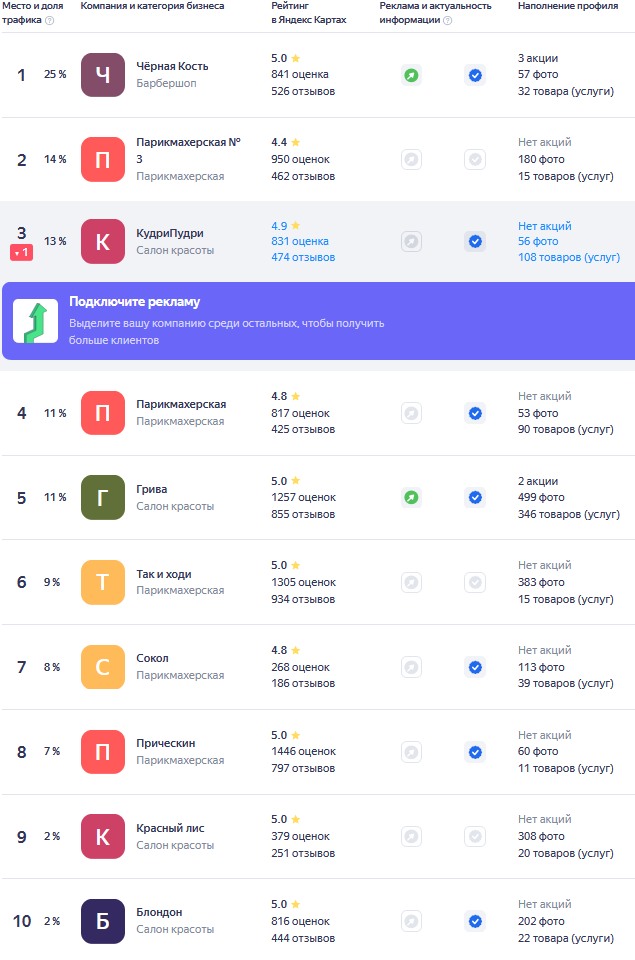Click the blue verified checkmark for Сокол
The image size is (635, 960).
pos(475,667)
